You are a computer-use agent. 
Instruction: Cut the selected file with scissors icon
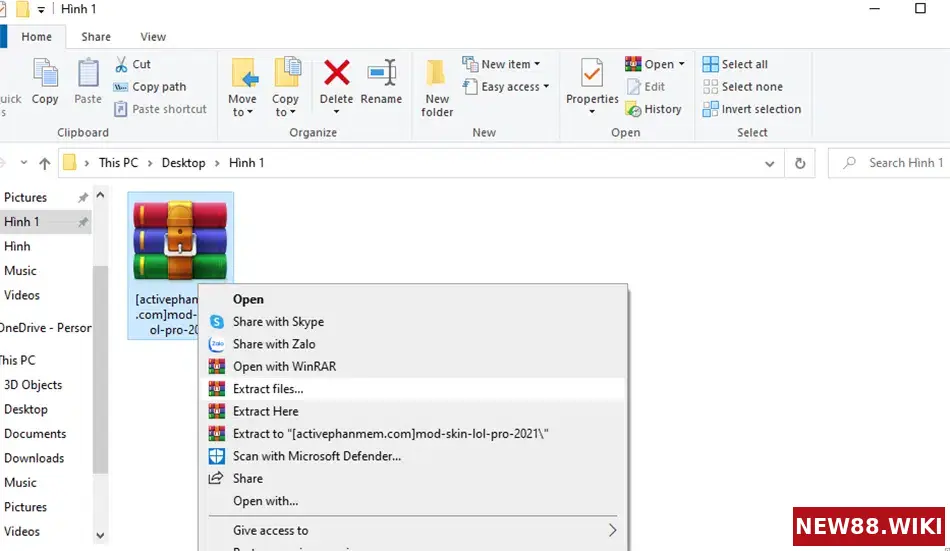pyautogui.click(x=133, y=64)
